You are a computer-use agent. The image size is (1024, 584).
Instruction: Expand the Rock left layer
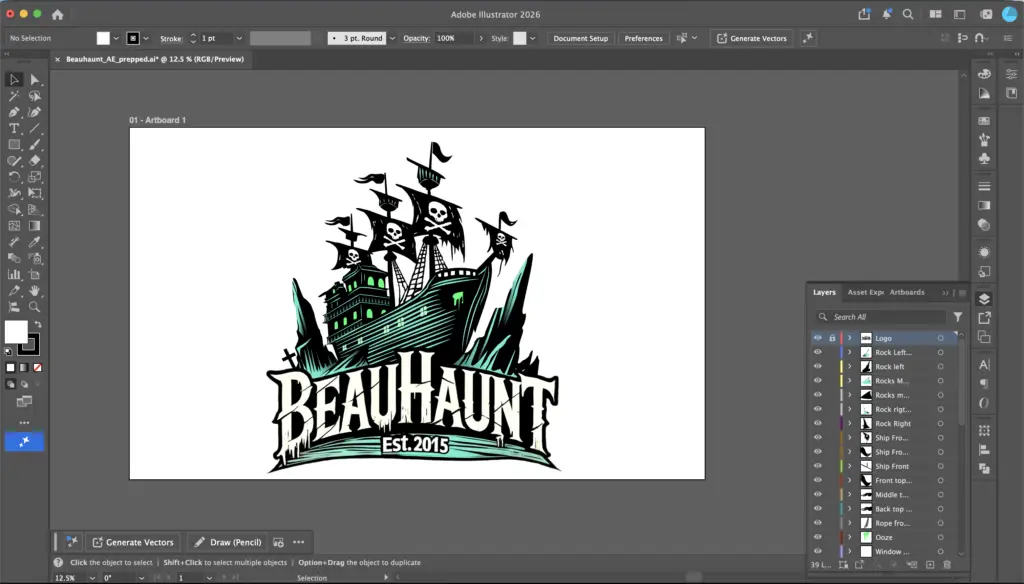850,366
